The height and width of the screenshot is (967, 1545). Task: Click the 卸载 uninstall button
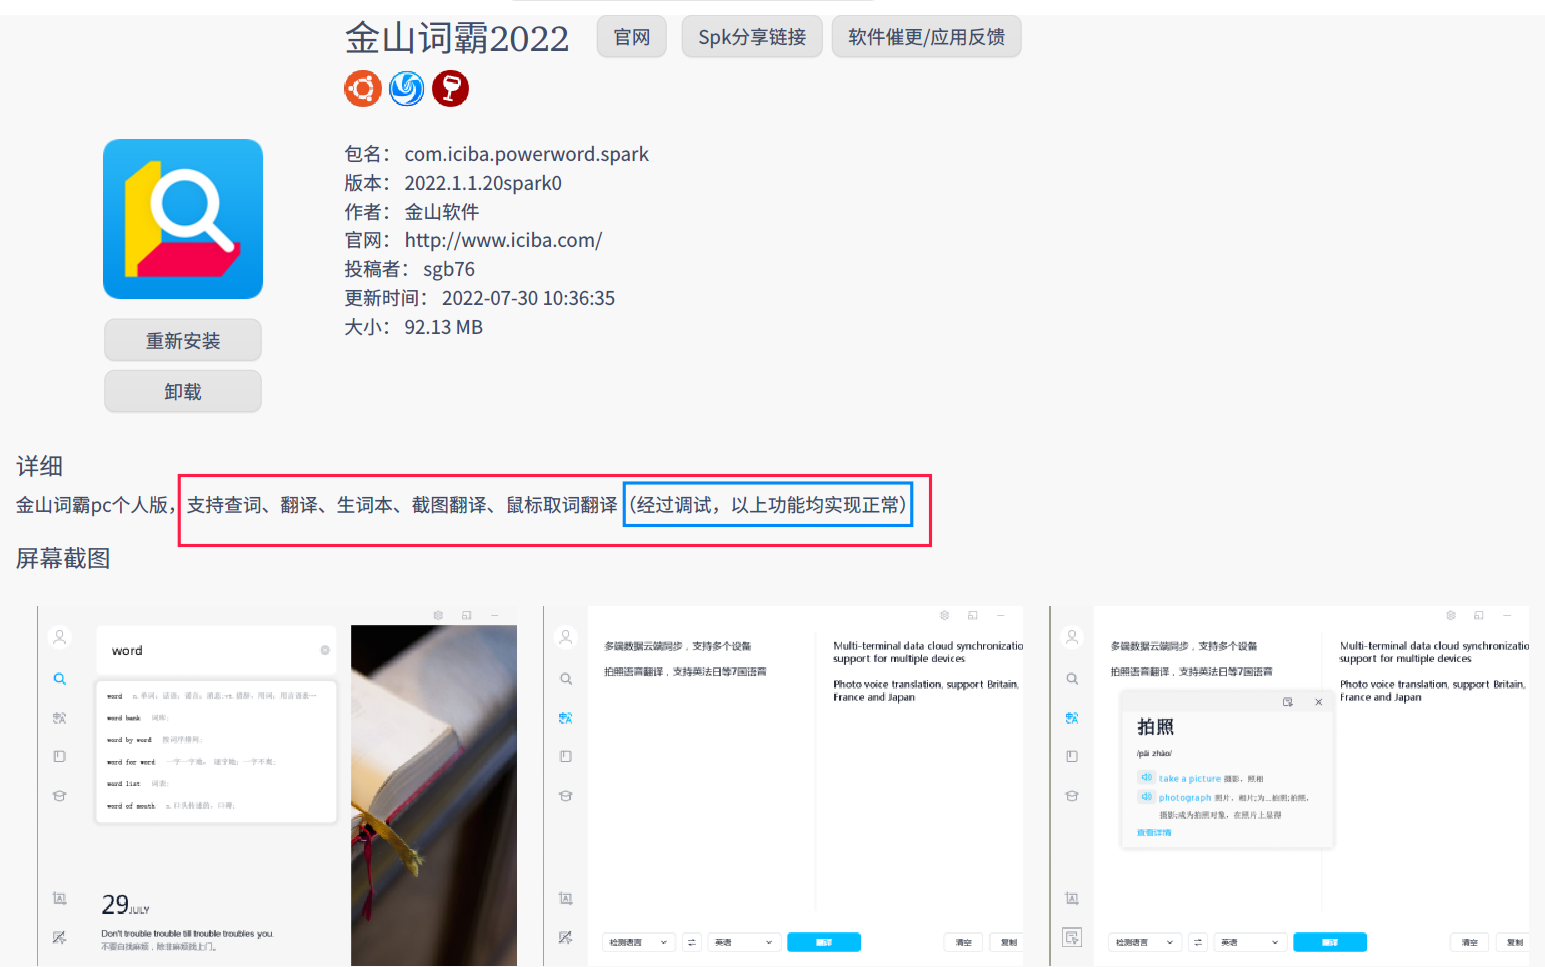pyautogui.click(x=182, y=391)
